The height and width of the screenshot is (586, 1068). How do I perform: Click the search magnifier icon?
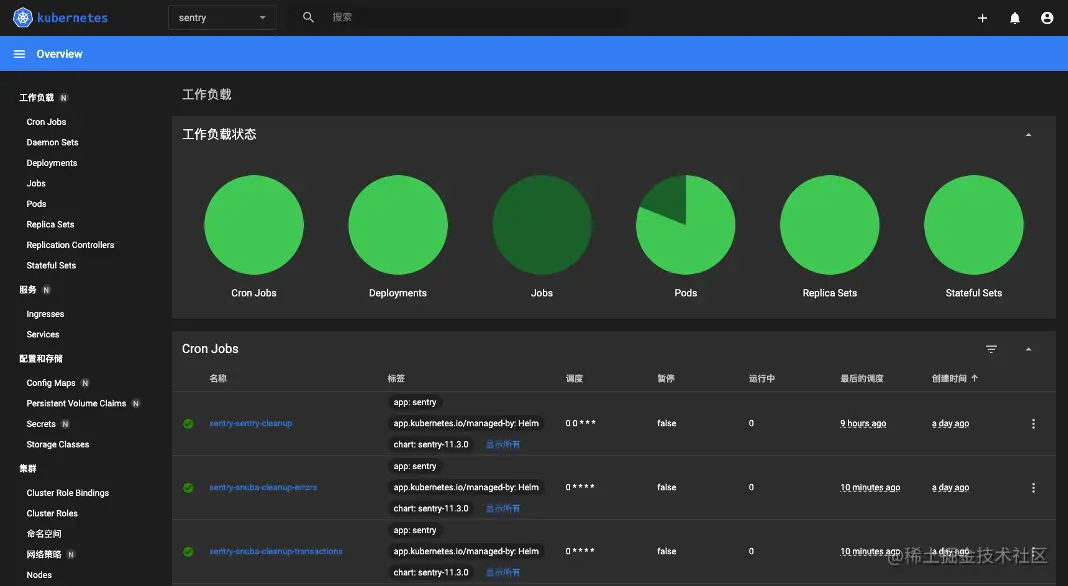[309, 17]
